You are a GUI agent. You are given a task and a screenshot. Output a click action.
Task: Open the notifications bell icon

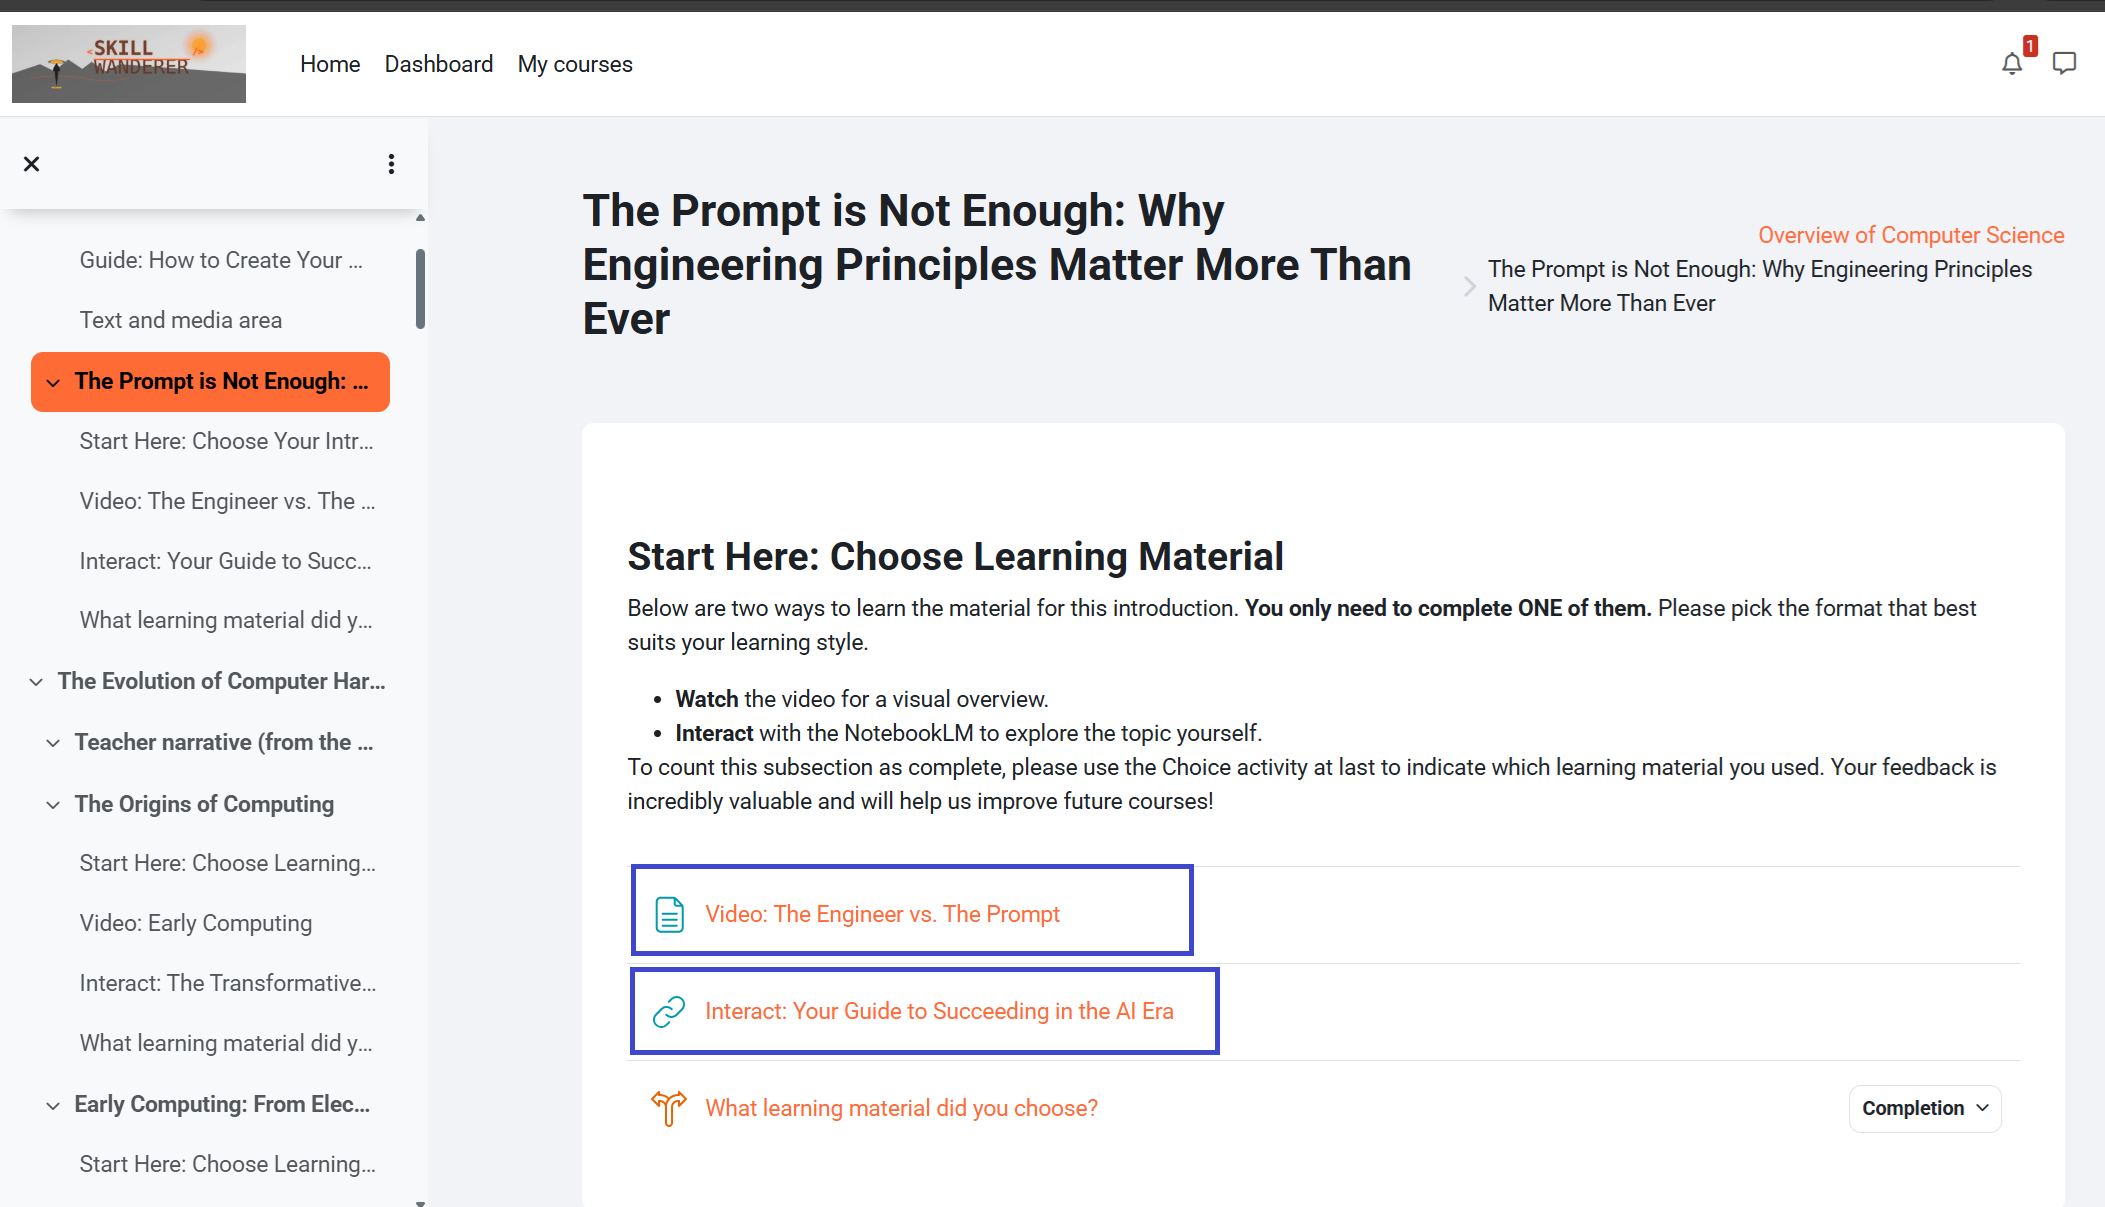coord(2012,64)
